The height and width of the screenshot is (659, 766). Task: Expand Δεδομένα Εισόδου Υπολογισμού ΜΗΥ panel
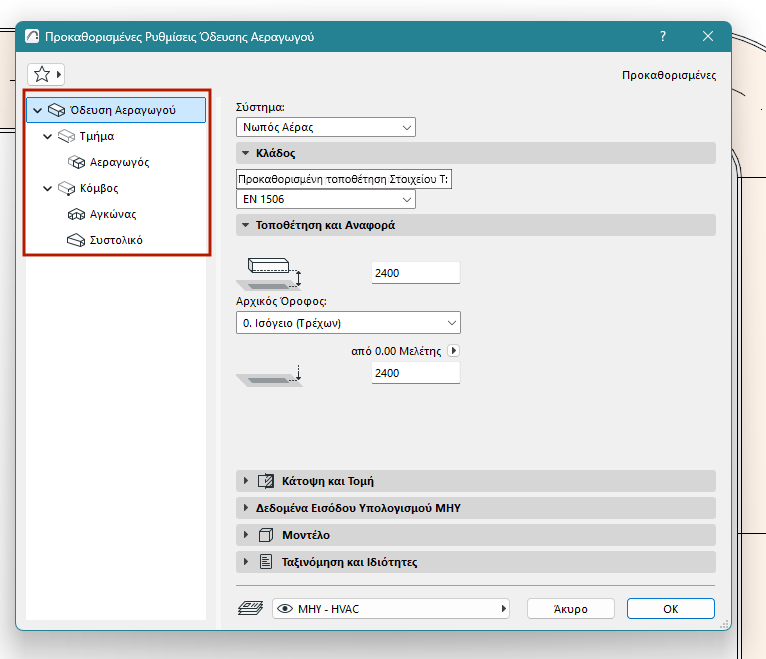[x=246, y=508]
